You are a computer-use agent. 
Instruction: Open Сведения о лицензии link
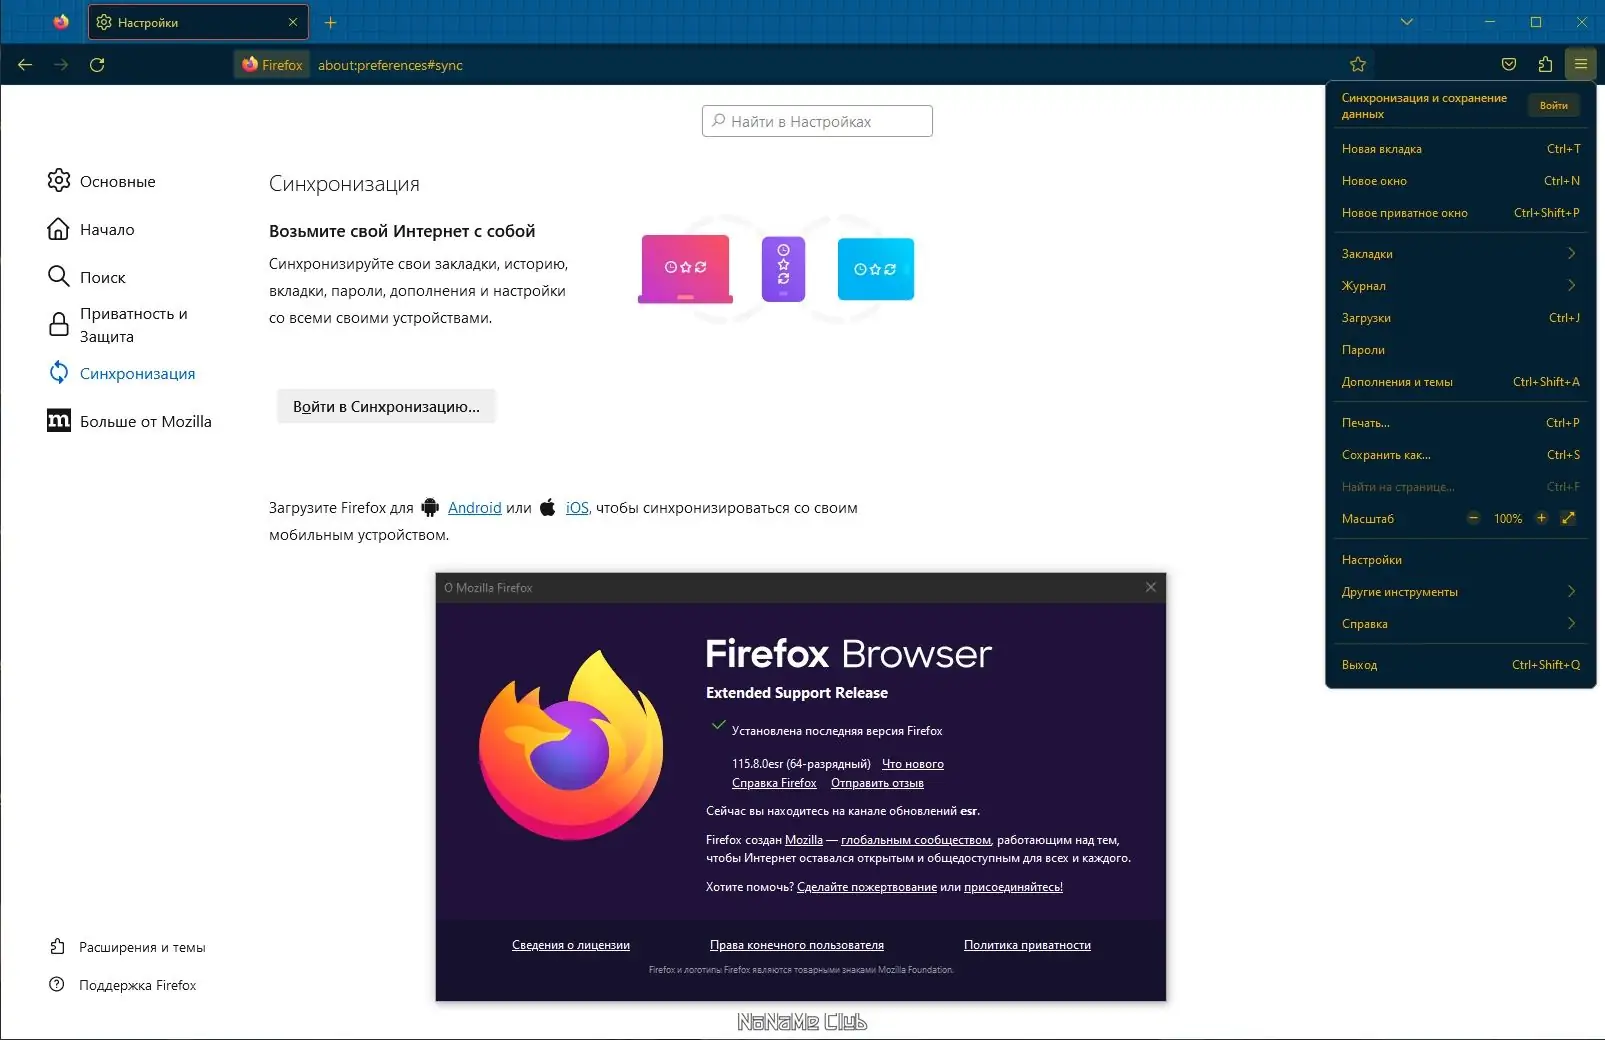(x=571, y=945)
